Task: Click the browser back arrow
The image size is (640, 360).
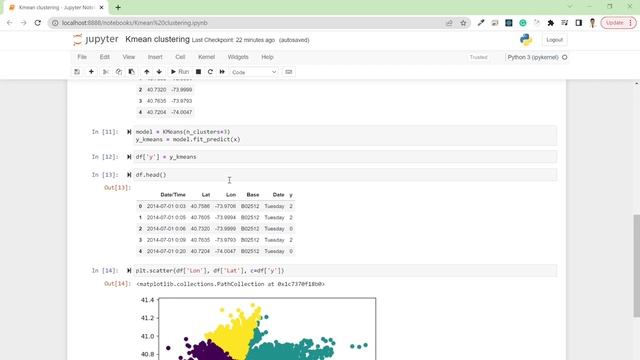Action: point(9,23)
